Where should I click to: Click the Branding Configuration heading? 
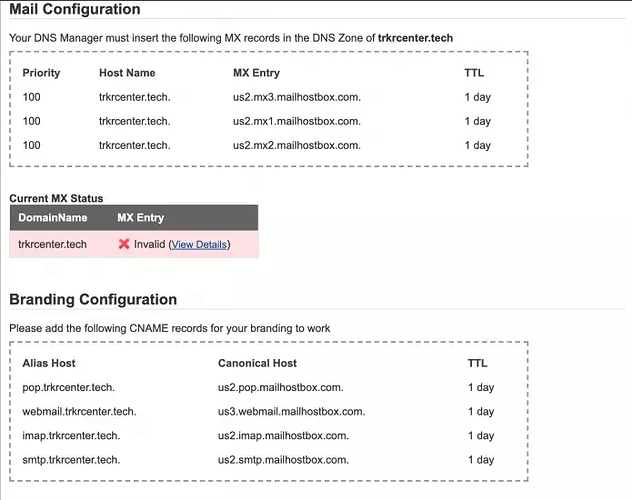pos(93,299)
